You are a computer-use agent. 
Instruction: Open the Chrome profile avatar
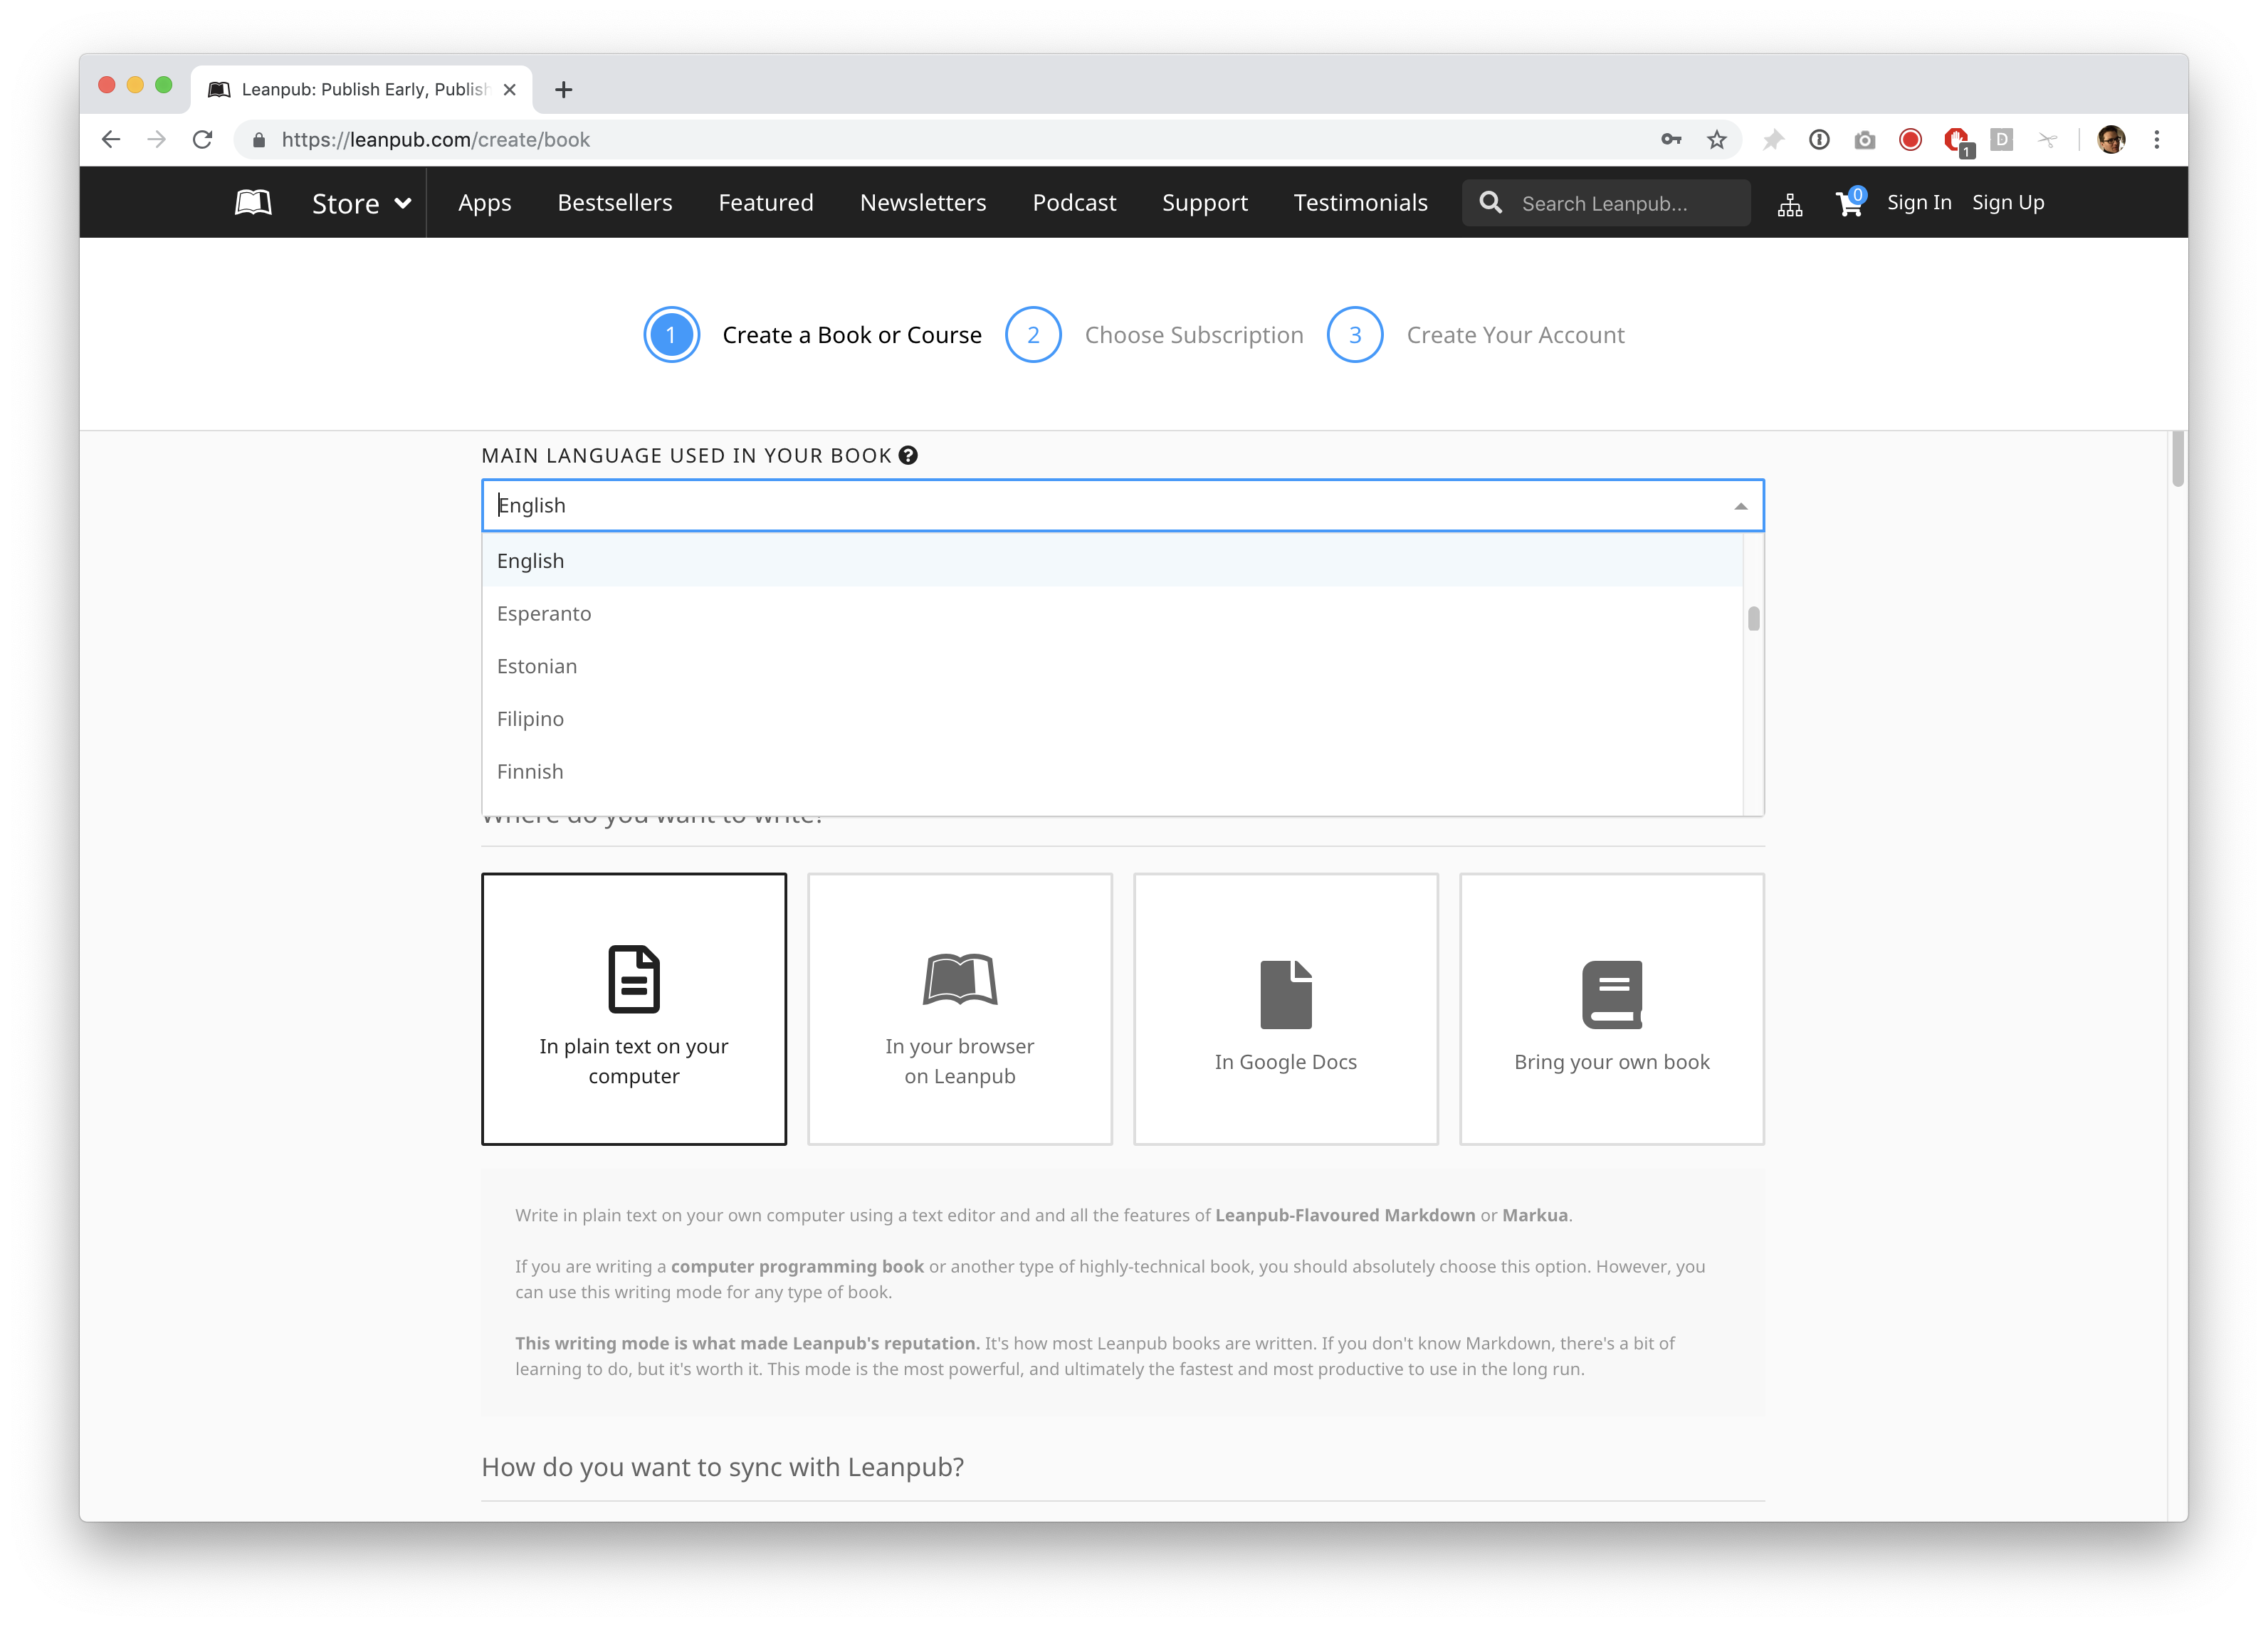pos(2111,140)
